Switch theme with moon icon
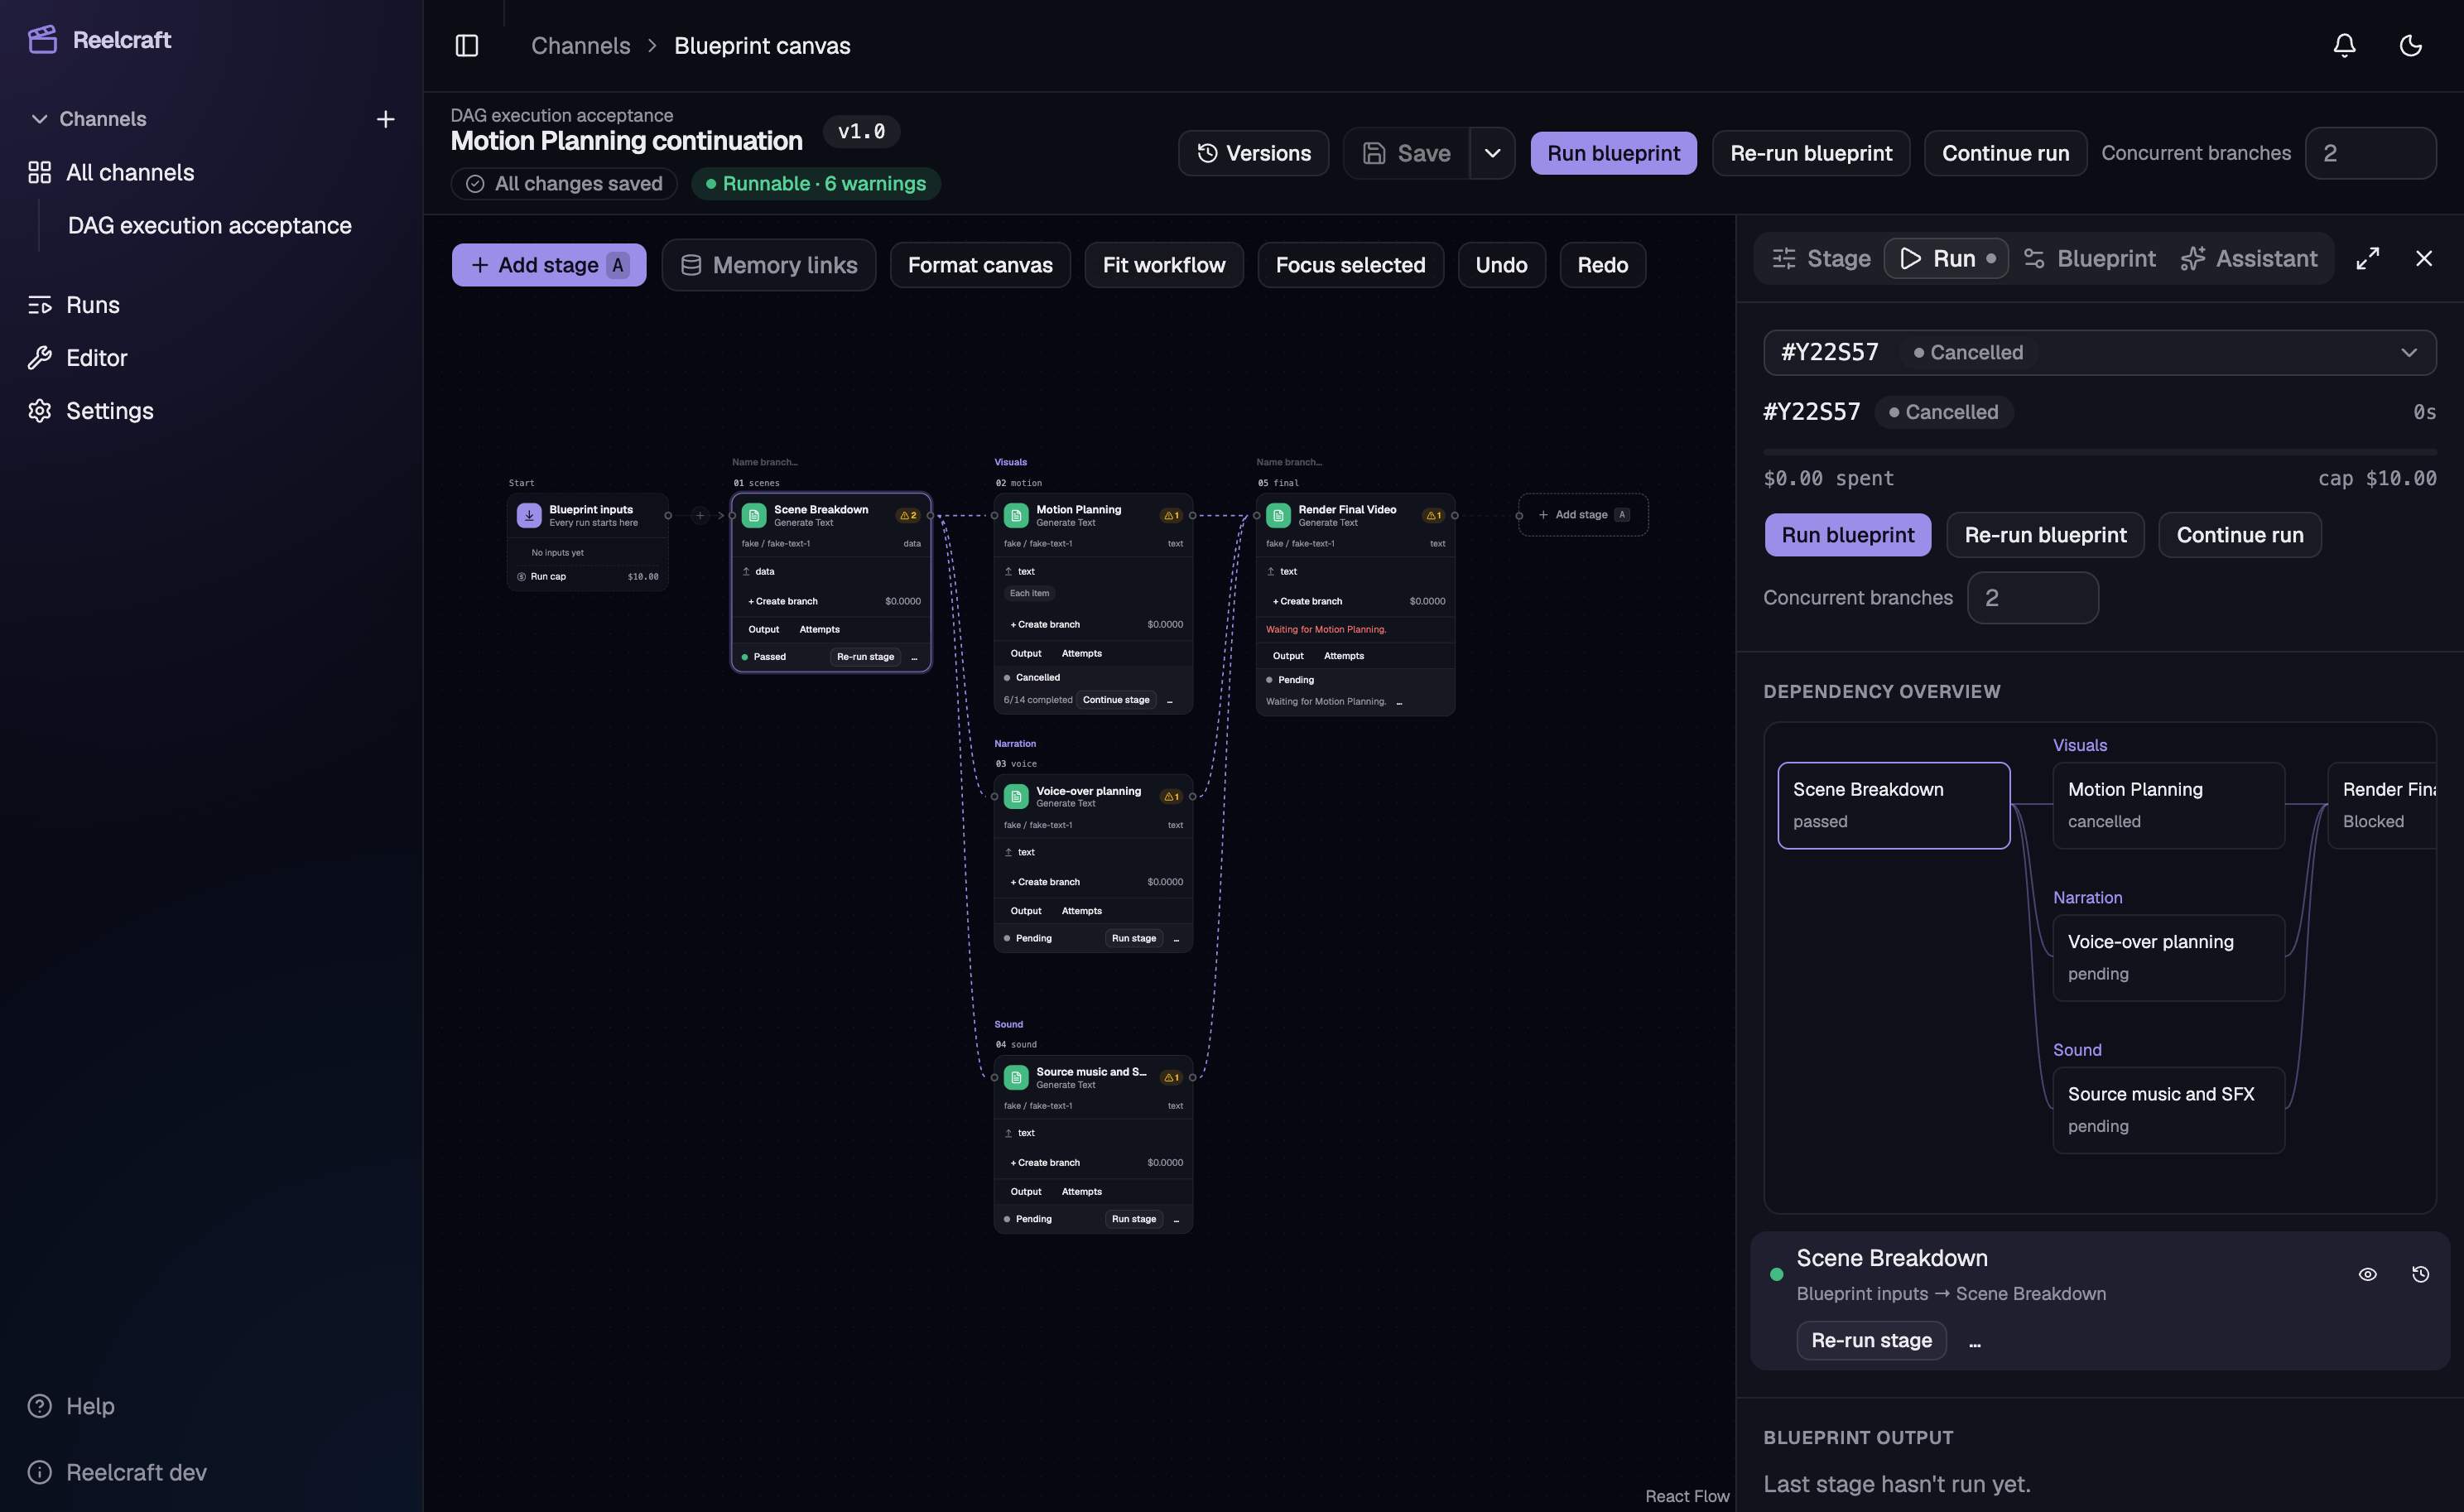 [2410, 46]
